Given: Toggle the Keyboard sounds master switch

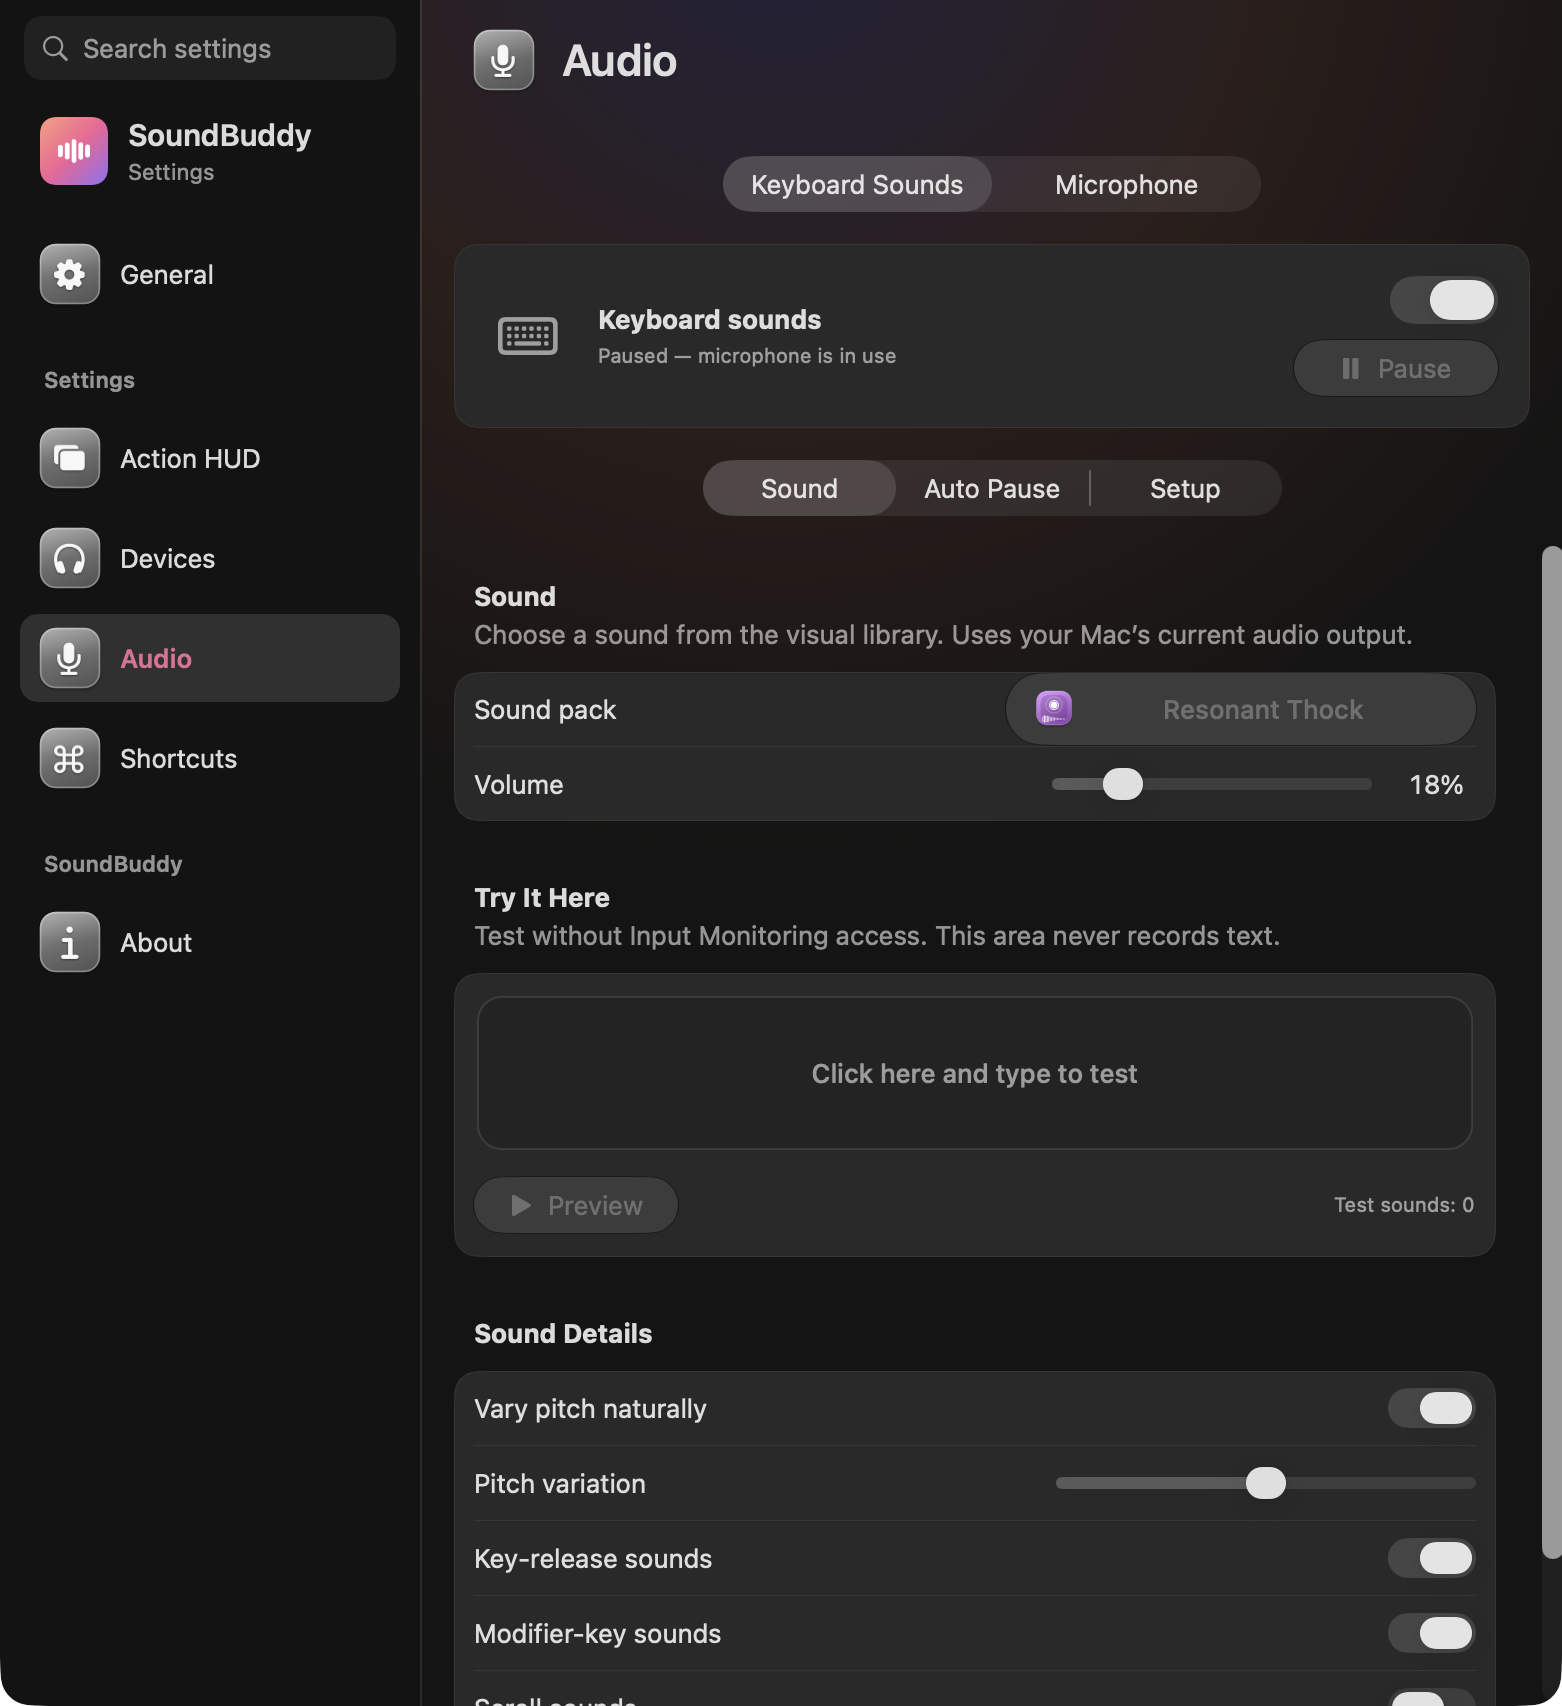Looking at the screenshot, I should pos(1443,299).
